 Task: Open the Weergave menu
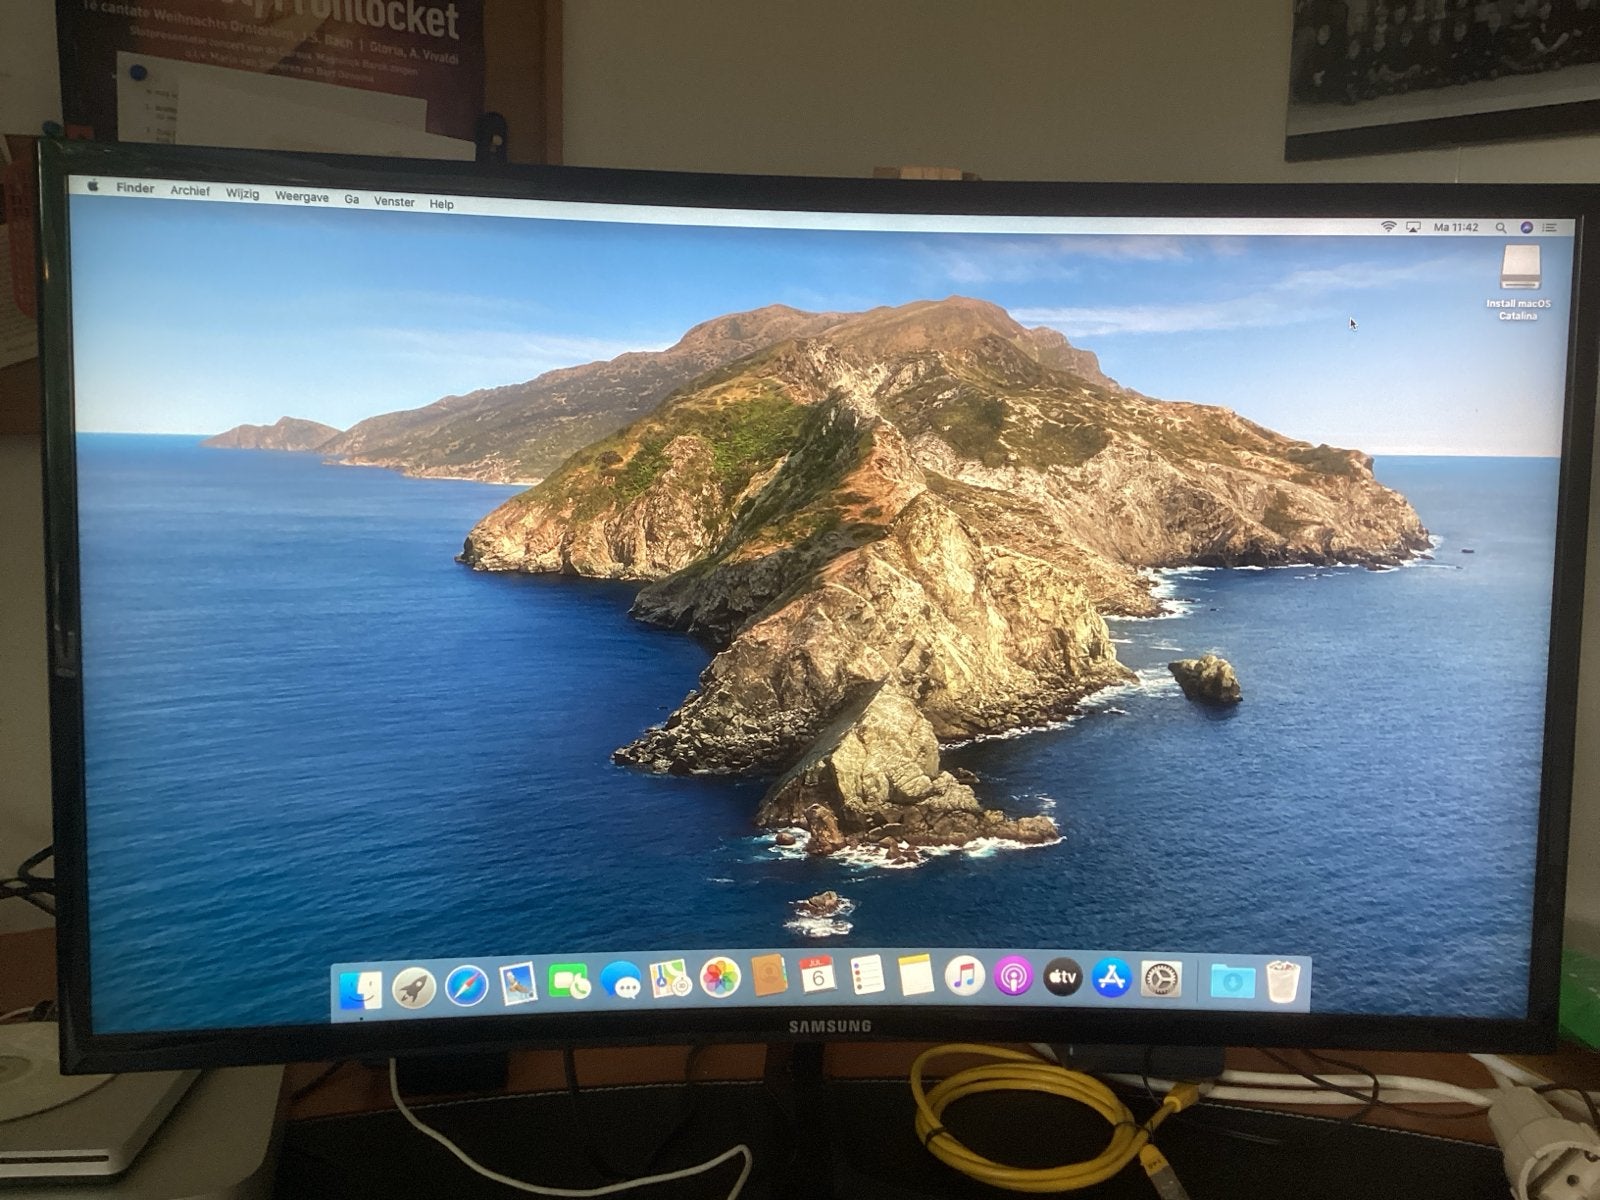pos(302,197)
